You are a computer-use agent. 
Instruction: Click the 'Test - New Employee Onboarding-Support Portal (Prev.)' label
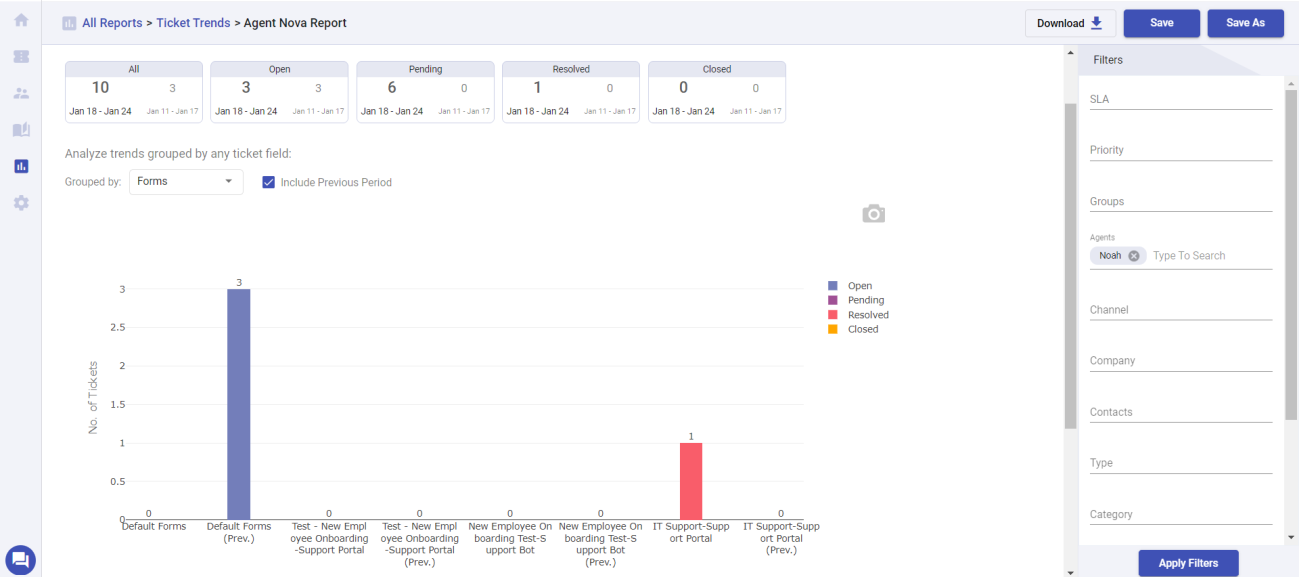(x=420, y=544)
